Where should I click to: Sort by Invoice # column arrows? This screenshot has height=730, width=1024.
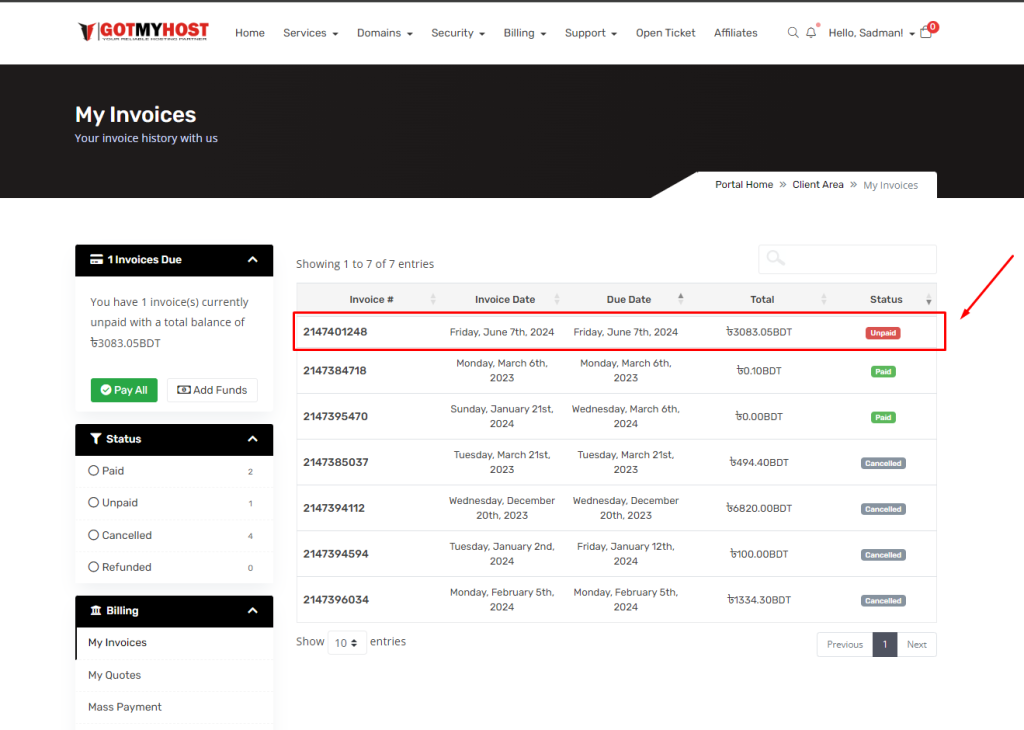pyautogui.click(x=433, y=300)
